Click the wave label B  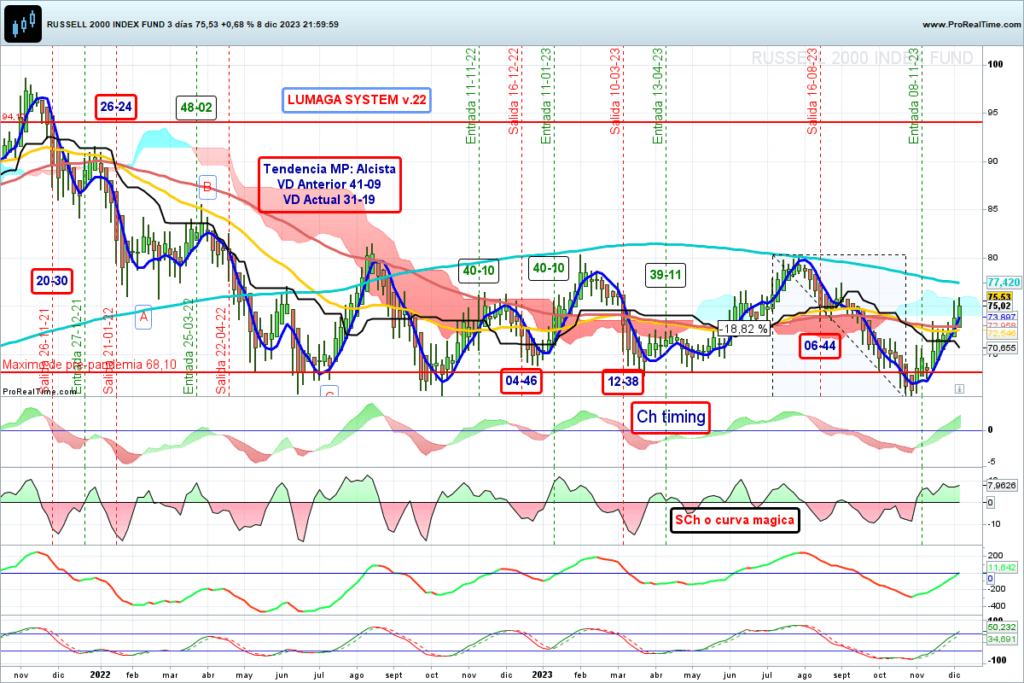pos(206,187)
